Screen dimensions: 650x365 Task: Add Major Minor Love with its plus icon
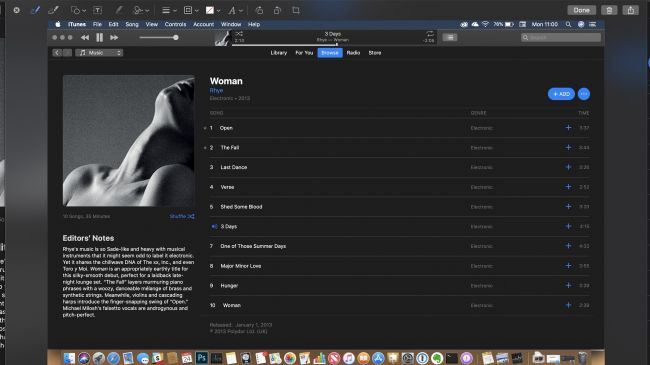click(x=568, y=265)
